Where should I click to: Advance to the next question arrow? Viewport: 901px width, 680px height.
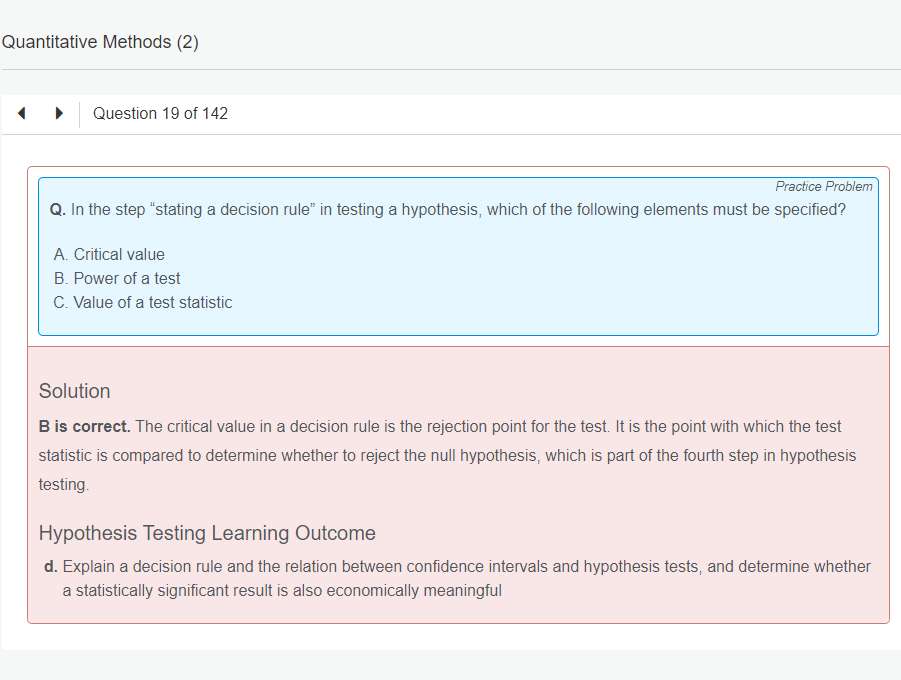(x=59, y=114)
